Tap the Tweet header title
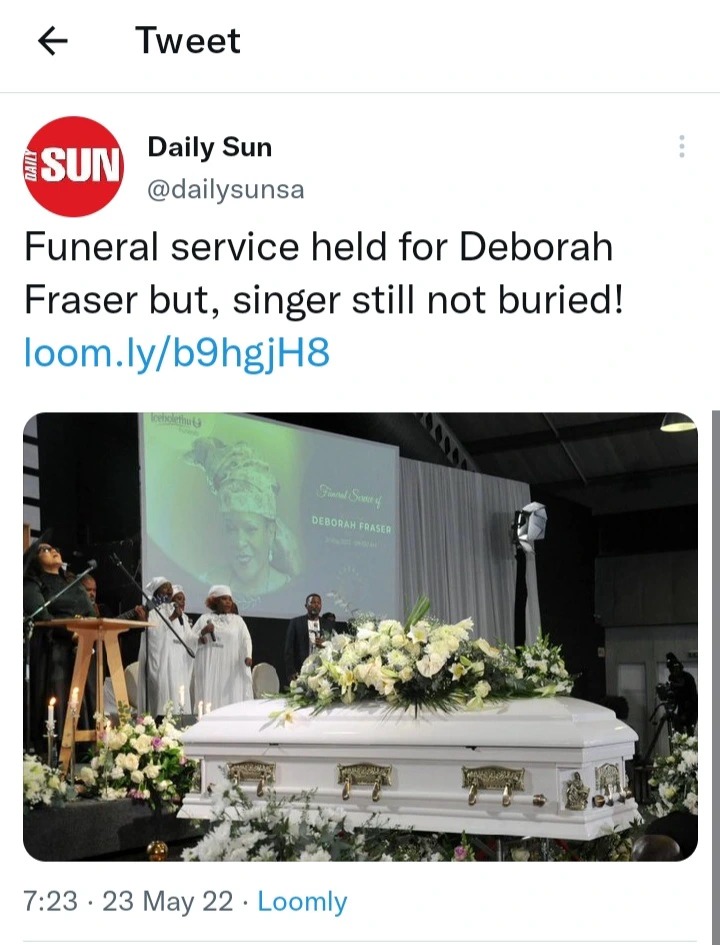This screenshot has width=720, height=945. [188, 41]
